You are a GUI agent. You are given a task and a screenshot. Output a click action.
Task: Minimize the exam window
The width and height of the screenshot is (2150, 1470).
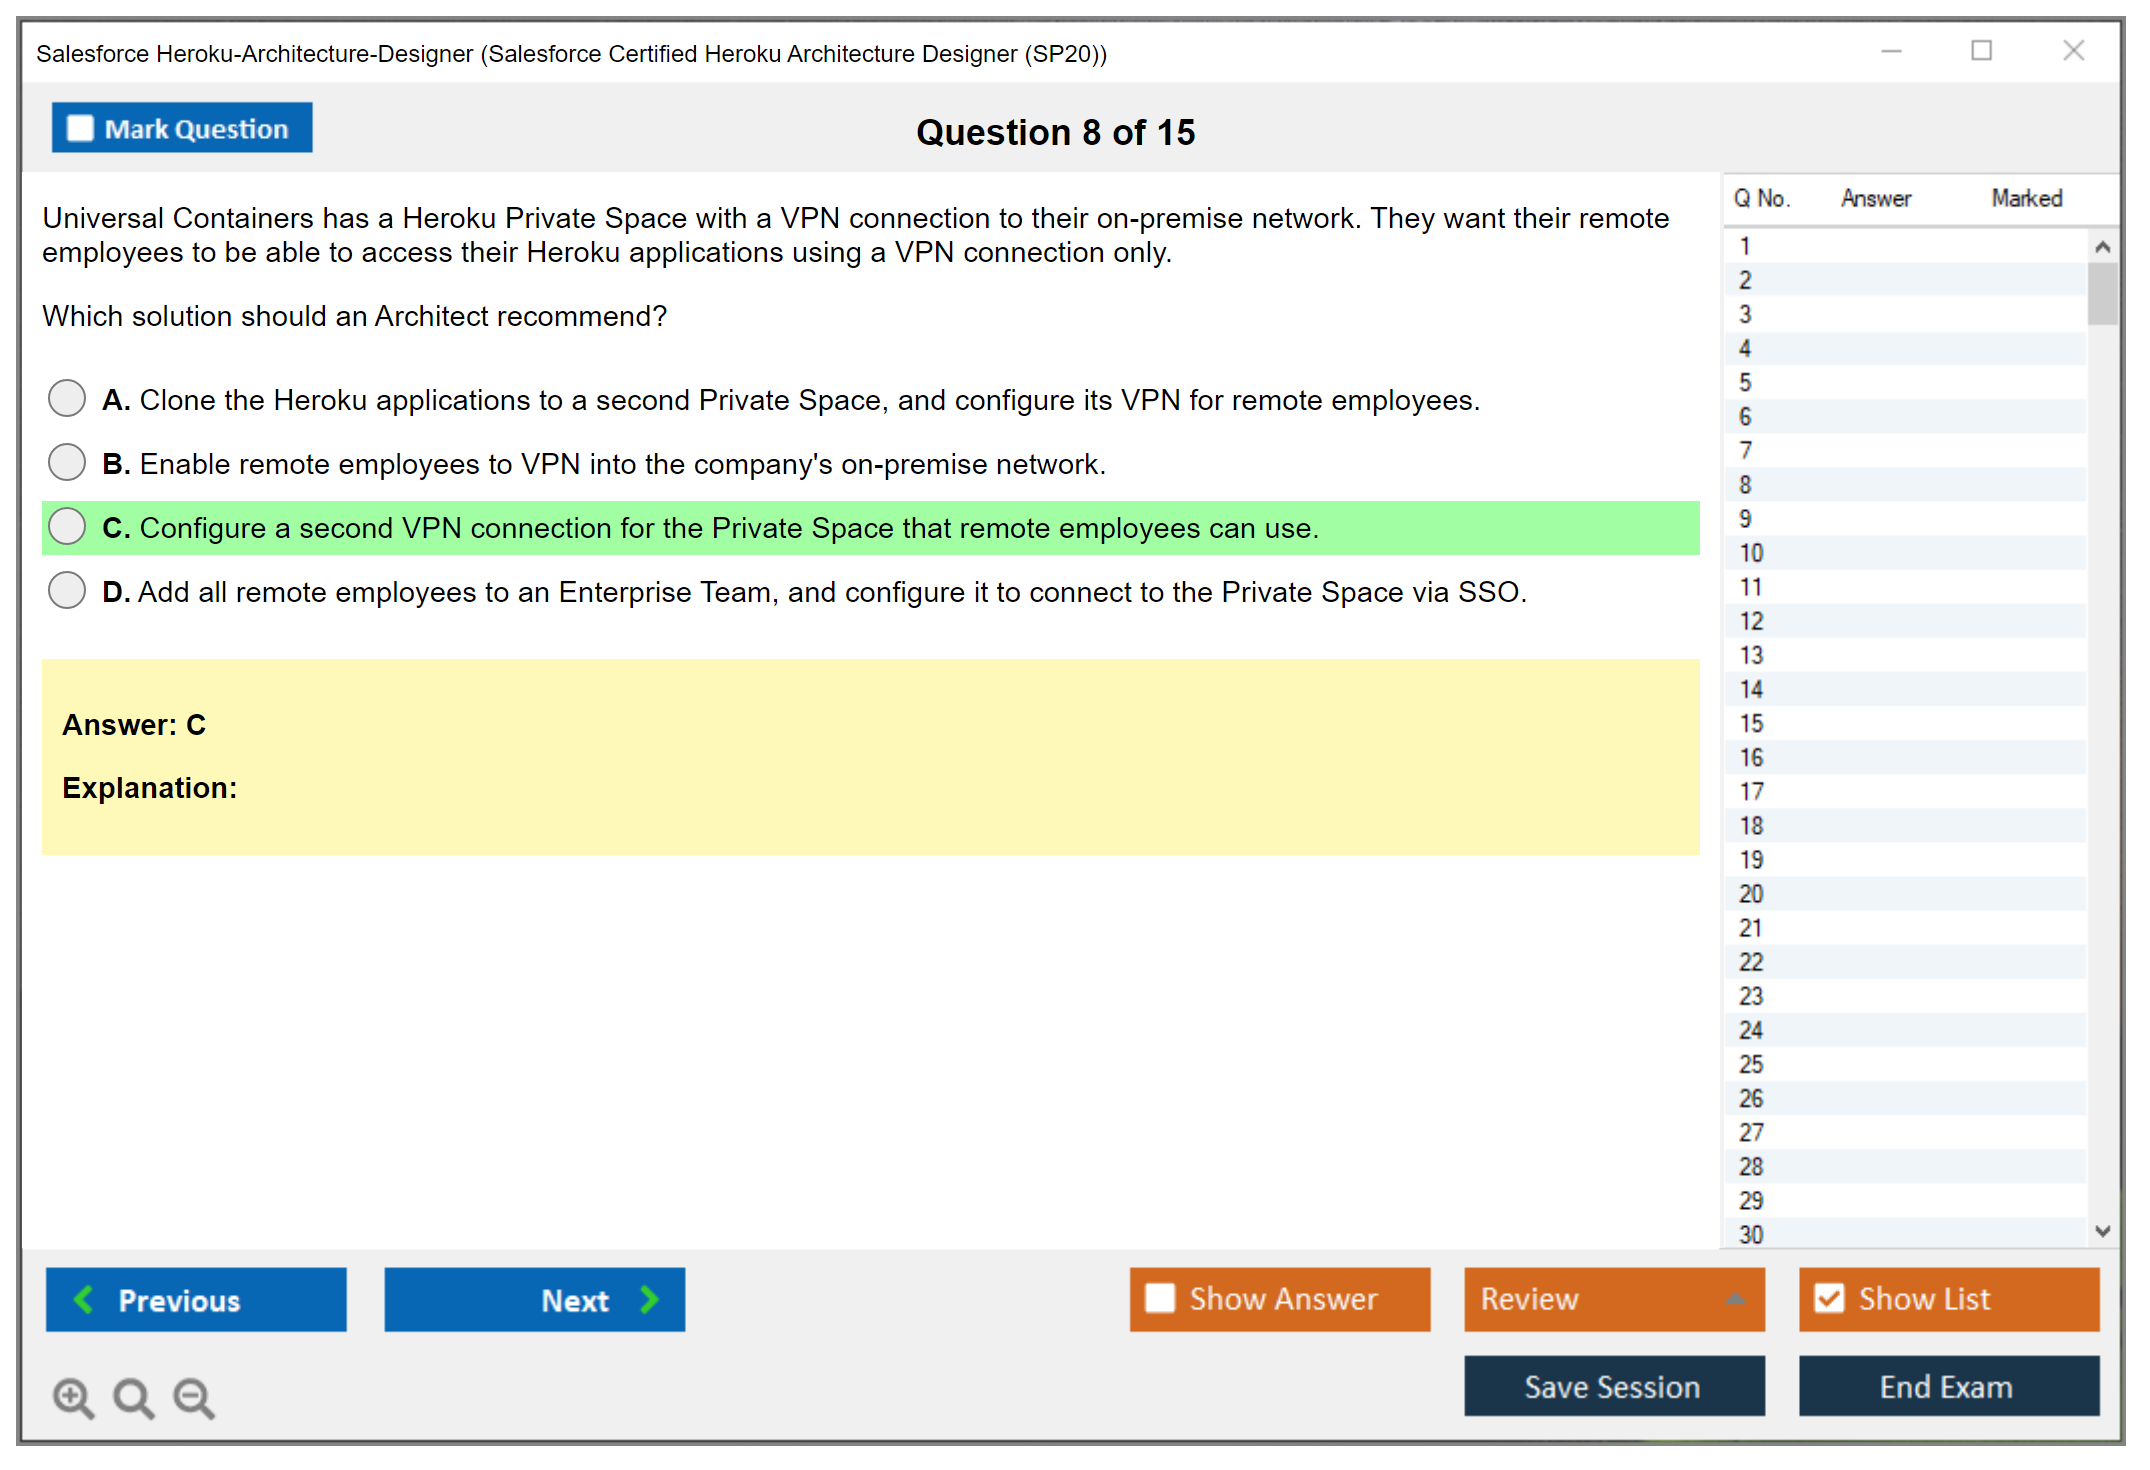pos(1891,51)
